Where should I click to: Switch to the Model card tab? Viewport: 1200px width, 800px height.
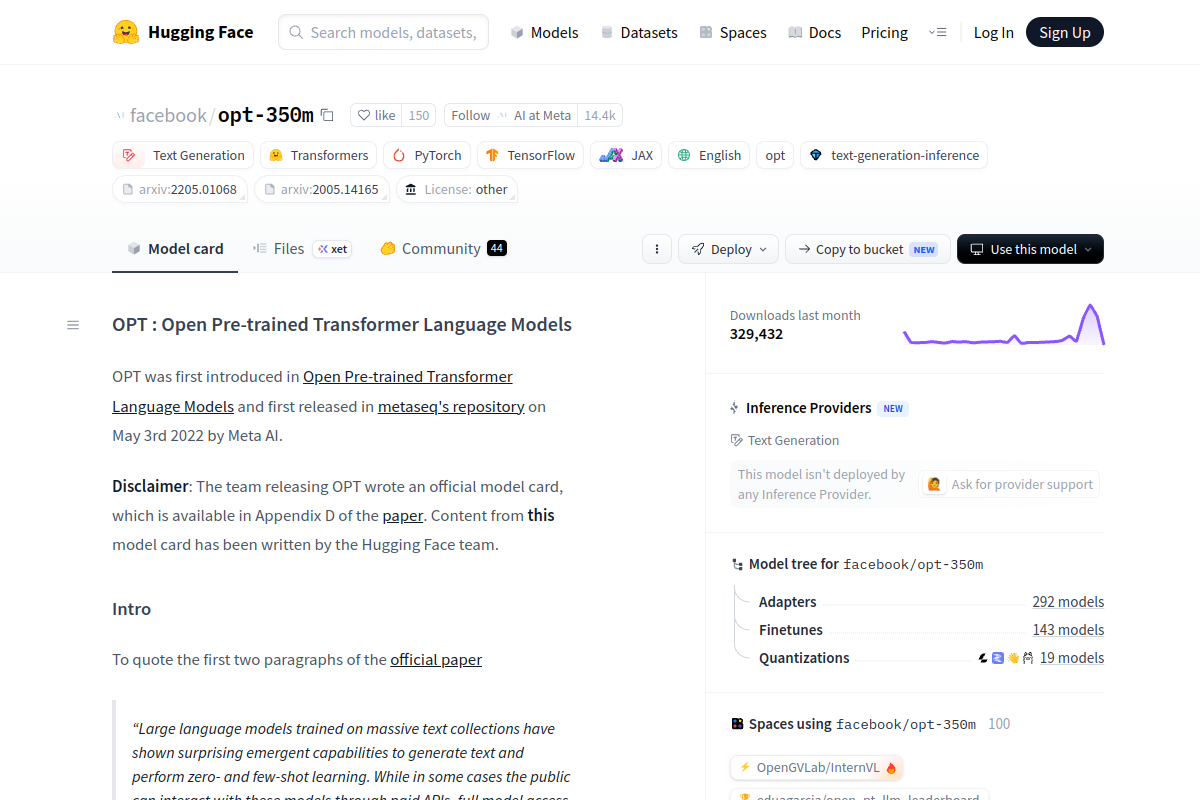click(x=175, y=249)
